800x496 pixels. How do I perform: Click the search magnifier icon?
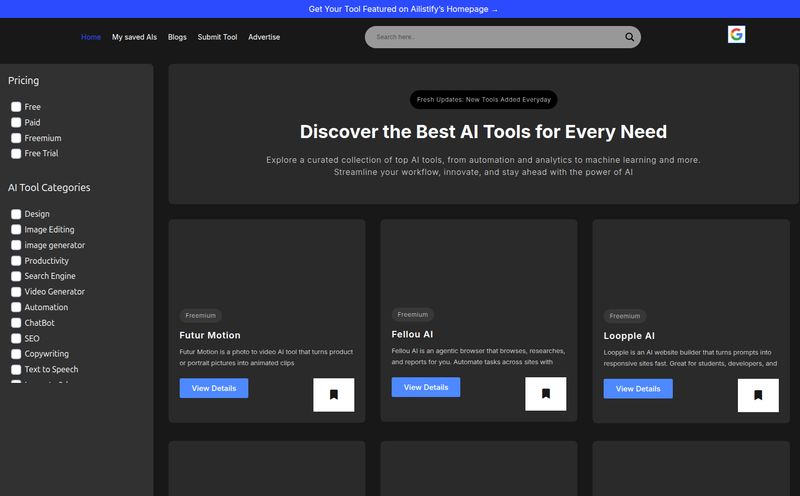pos(630,37)
